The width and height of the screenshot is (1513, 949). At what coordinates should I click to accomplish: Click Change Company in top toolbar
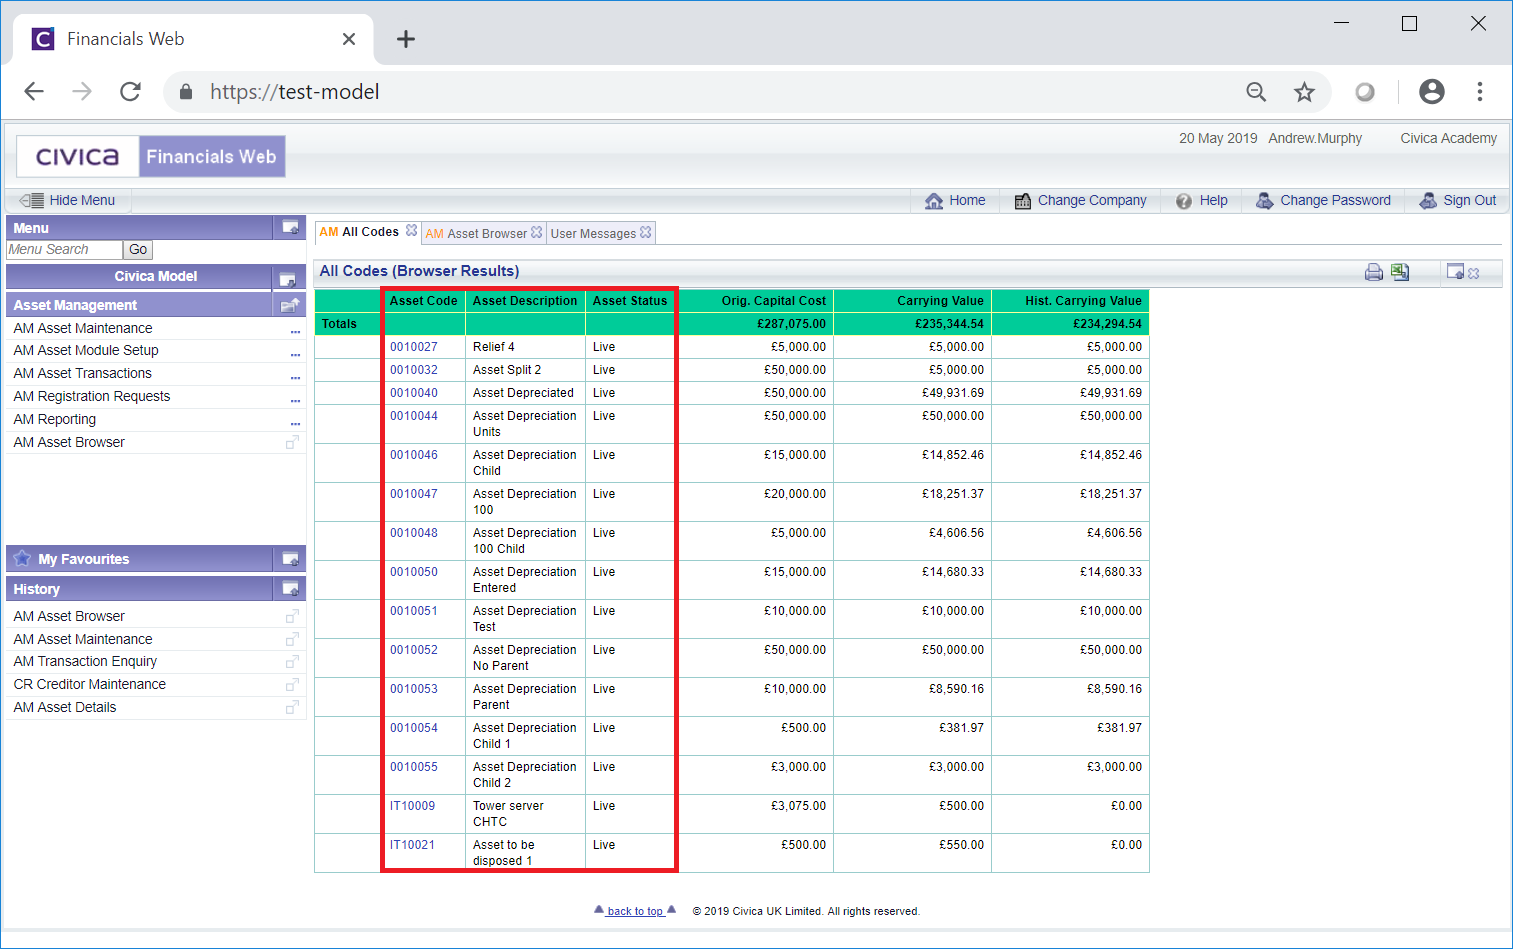tap(1080, 200)
